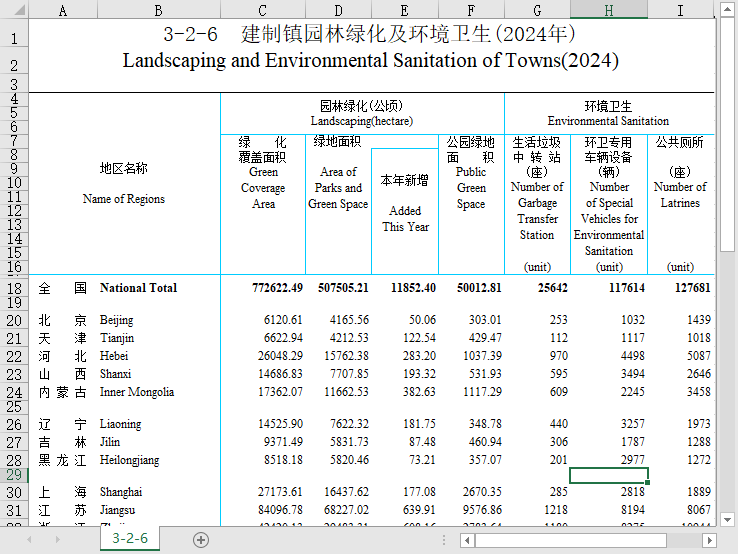Click Inner Mongolia value 382.63

(419, 392)
